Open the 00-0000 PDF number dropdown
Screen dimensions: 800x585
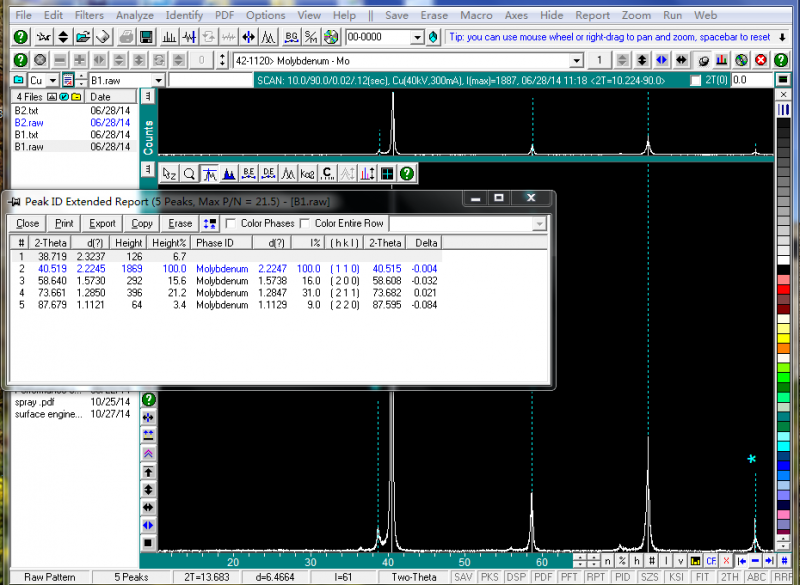pyautogui.click(x=417, y=37)
